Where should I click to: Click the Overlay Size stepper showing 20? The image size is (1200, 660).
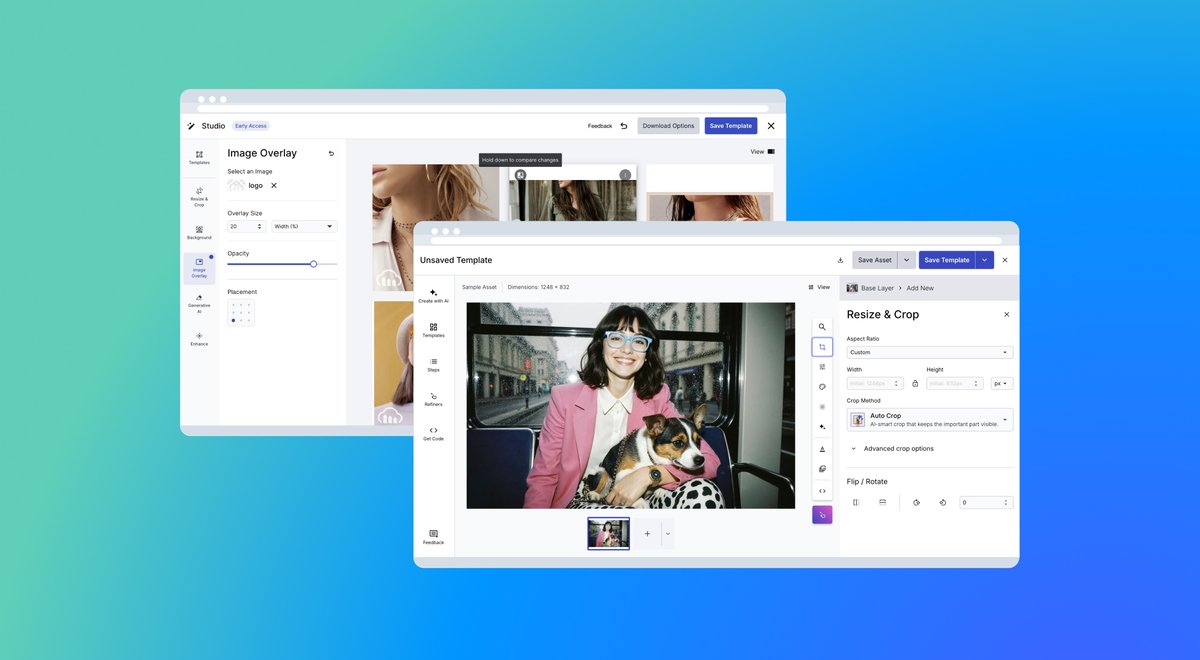coord(246,226)
